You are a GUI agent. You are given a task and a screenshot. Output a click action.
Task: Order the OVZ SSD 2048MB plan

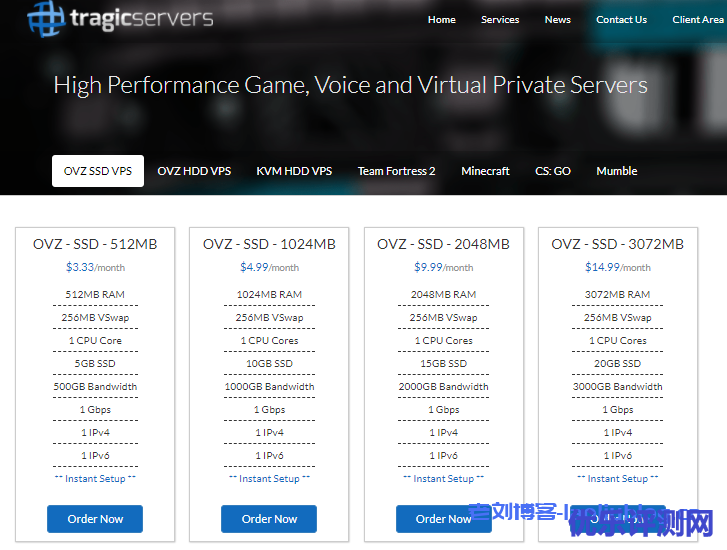click(444, 519)
